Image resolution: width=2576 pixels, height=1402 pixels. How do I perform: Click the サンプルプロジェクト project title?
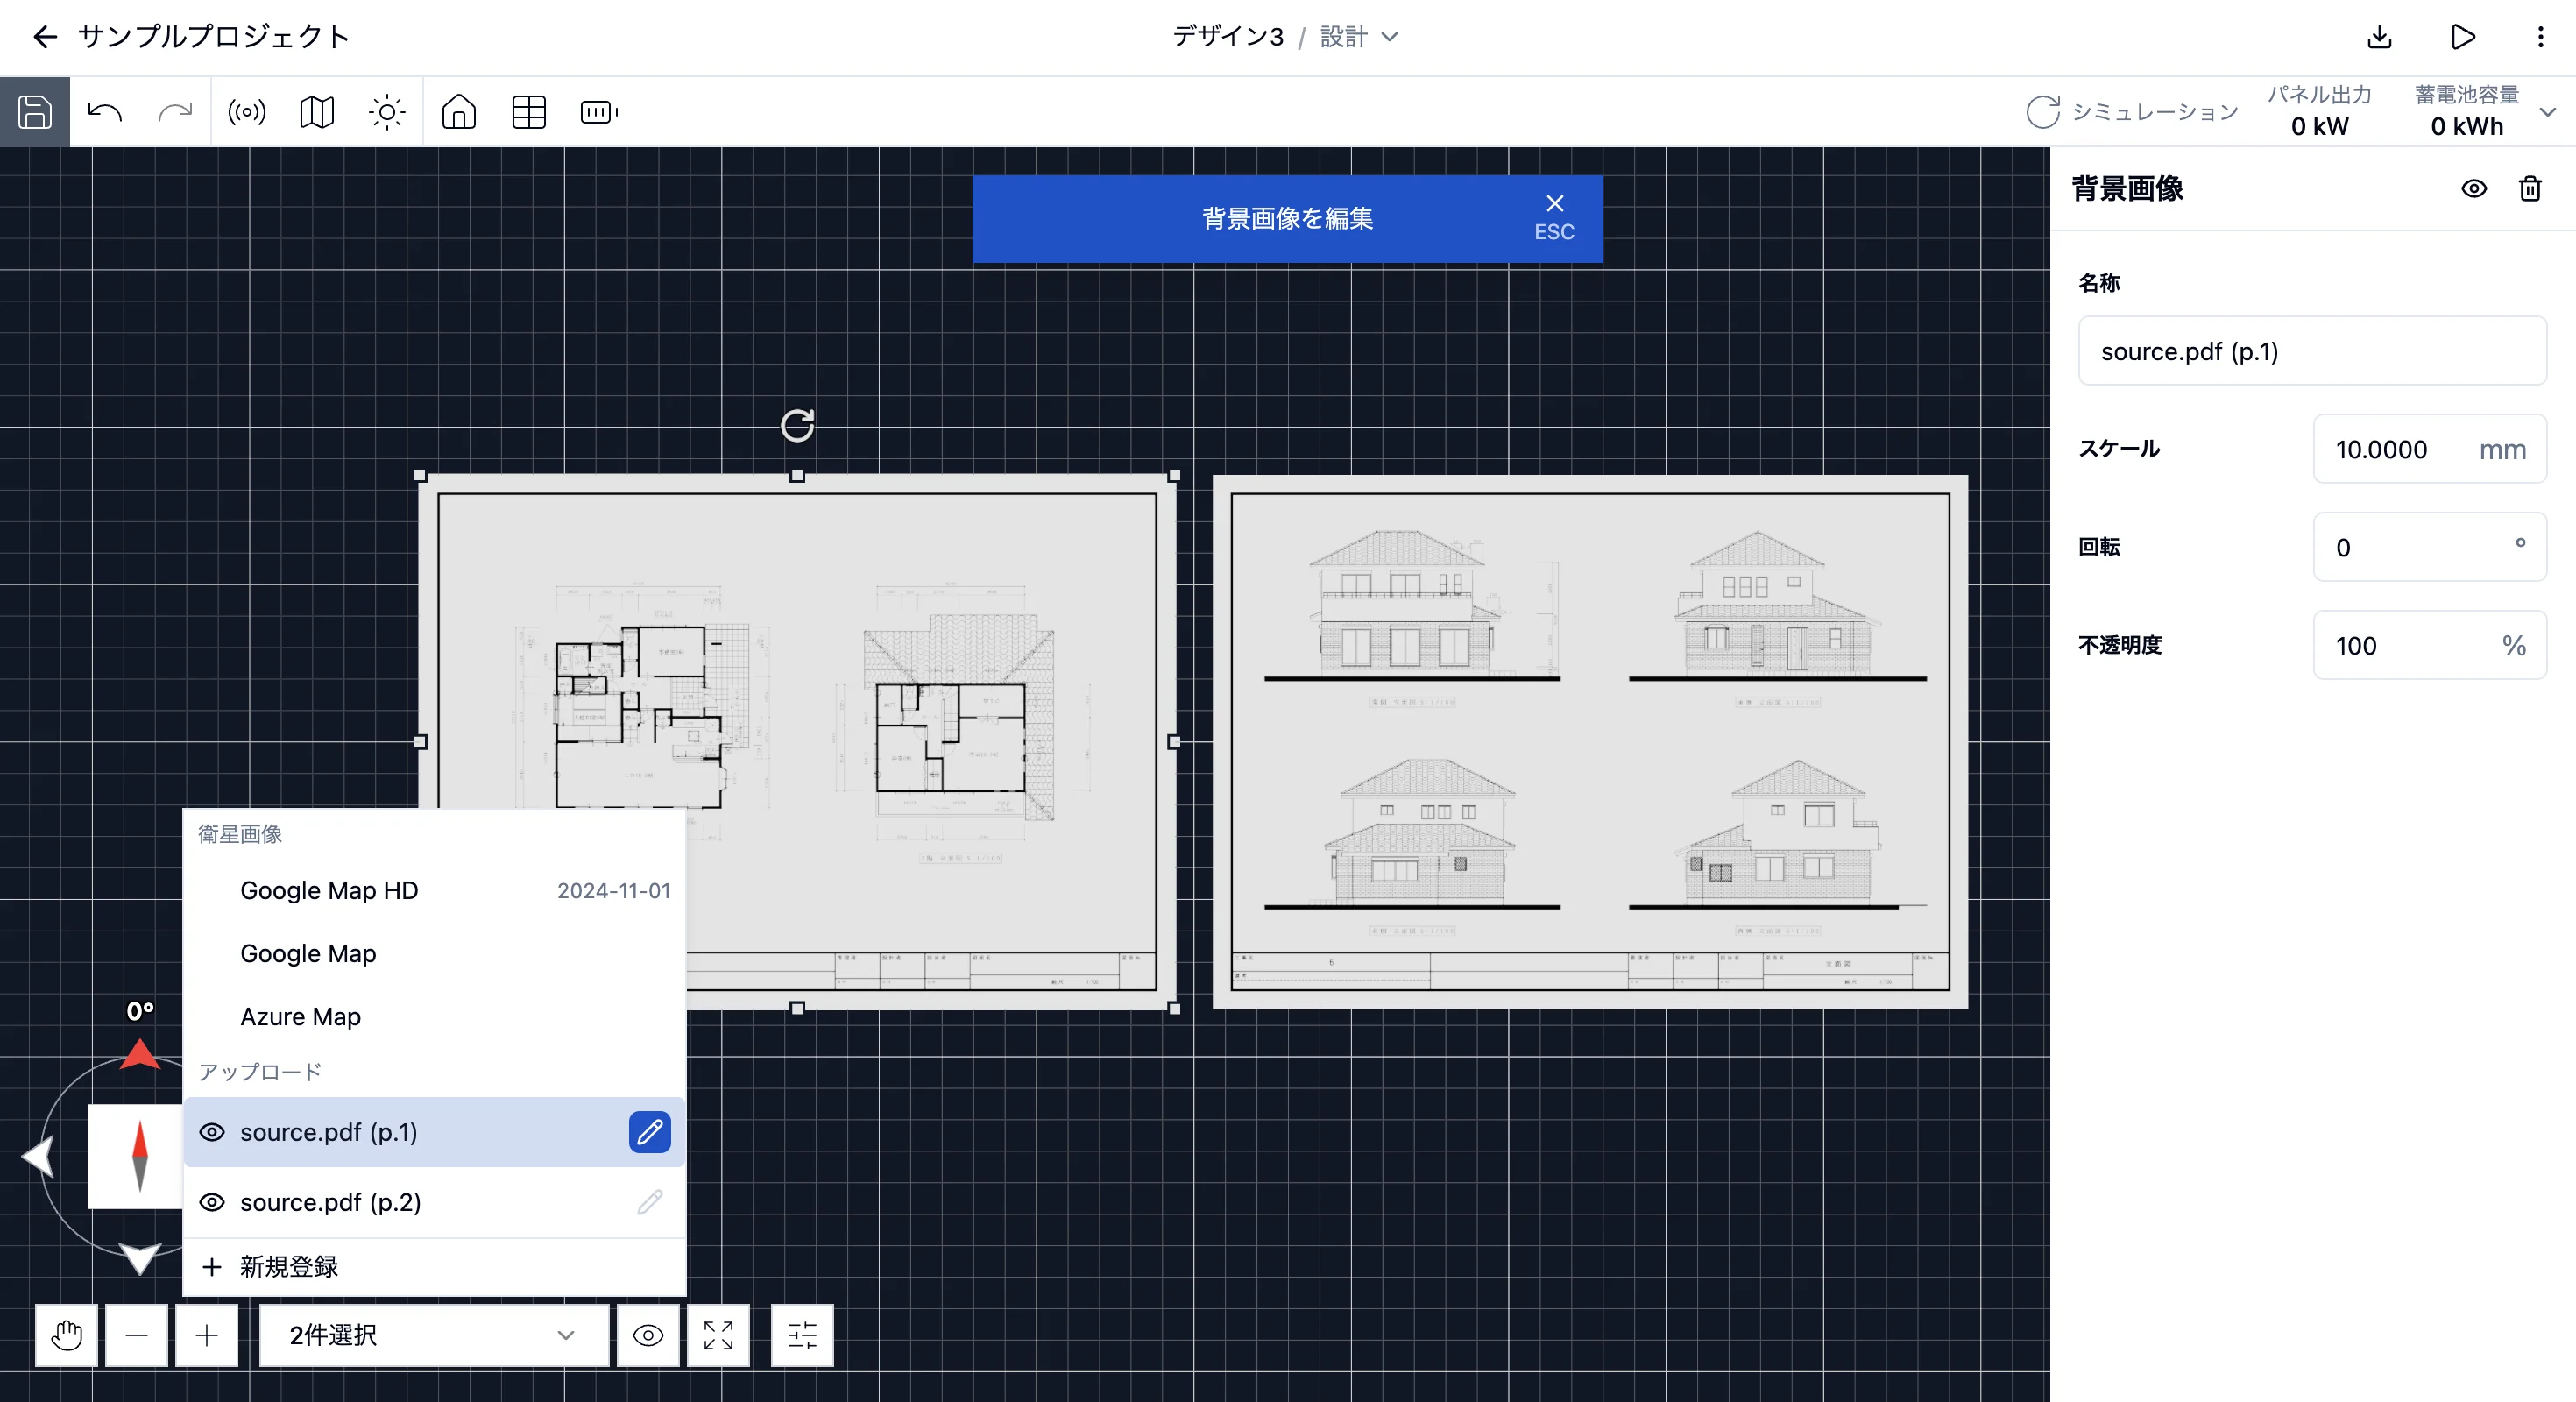tap(214, 37)
